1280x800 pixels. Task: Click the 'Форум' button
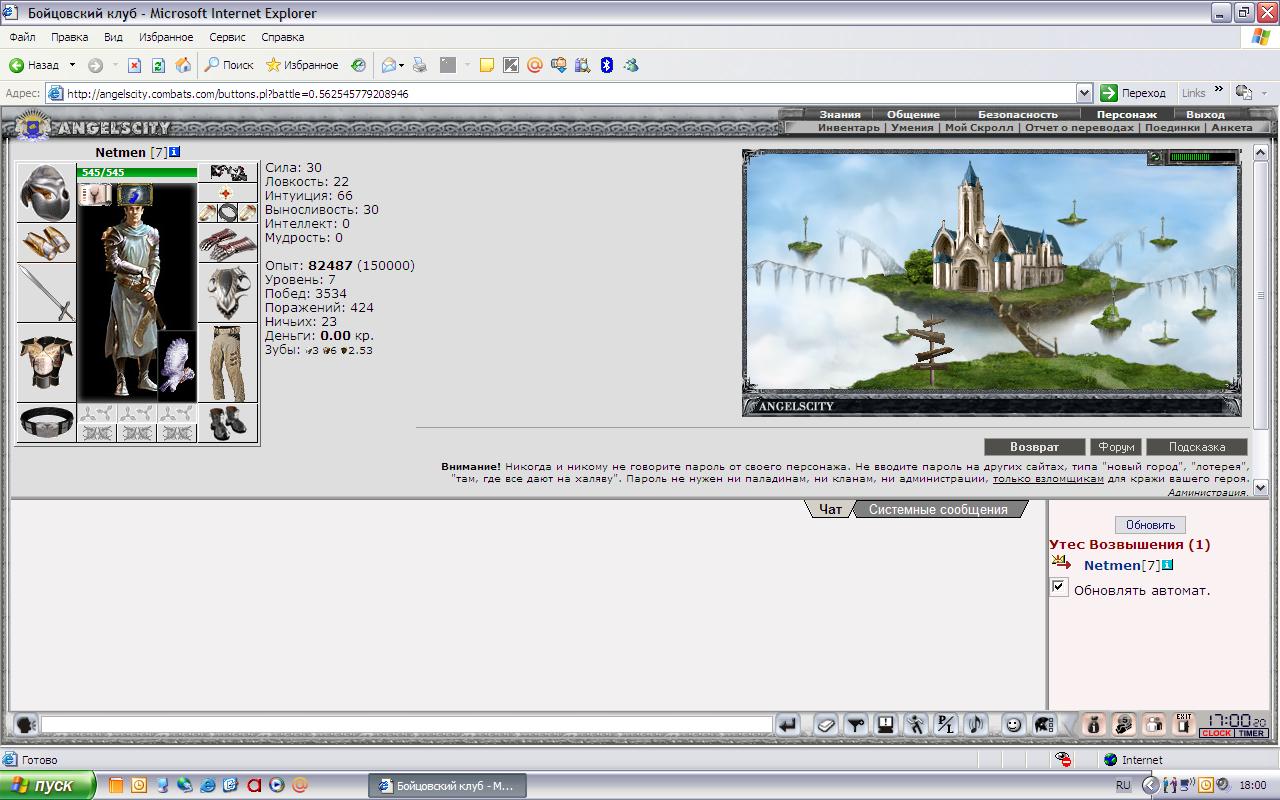tap(1116, 447)
